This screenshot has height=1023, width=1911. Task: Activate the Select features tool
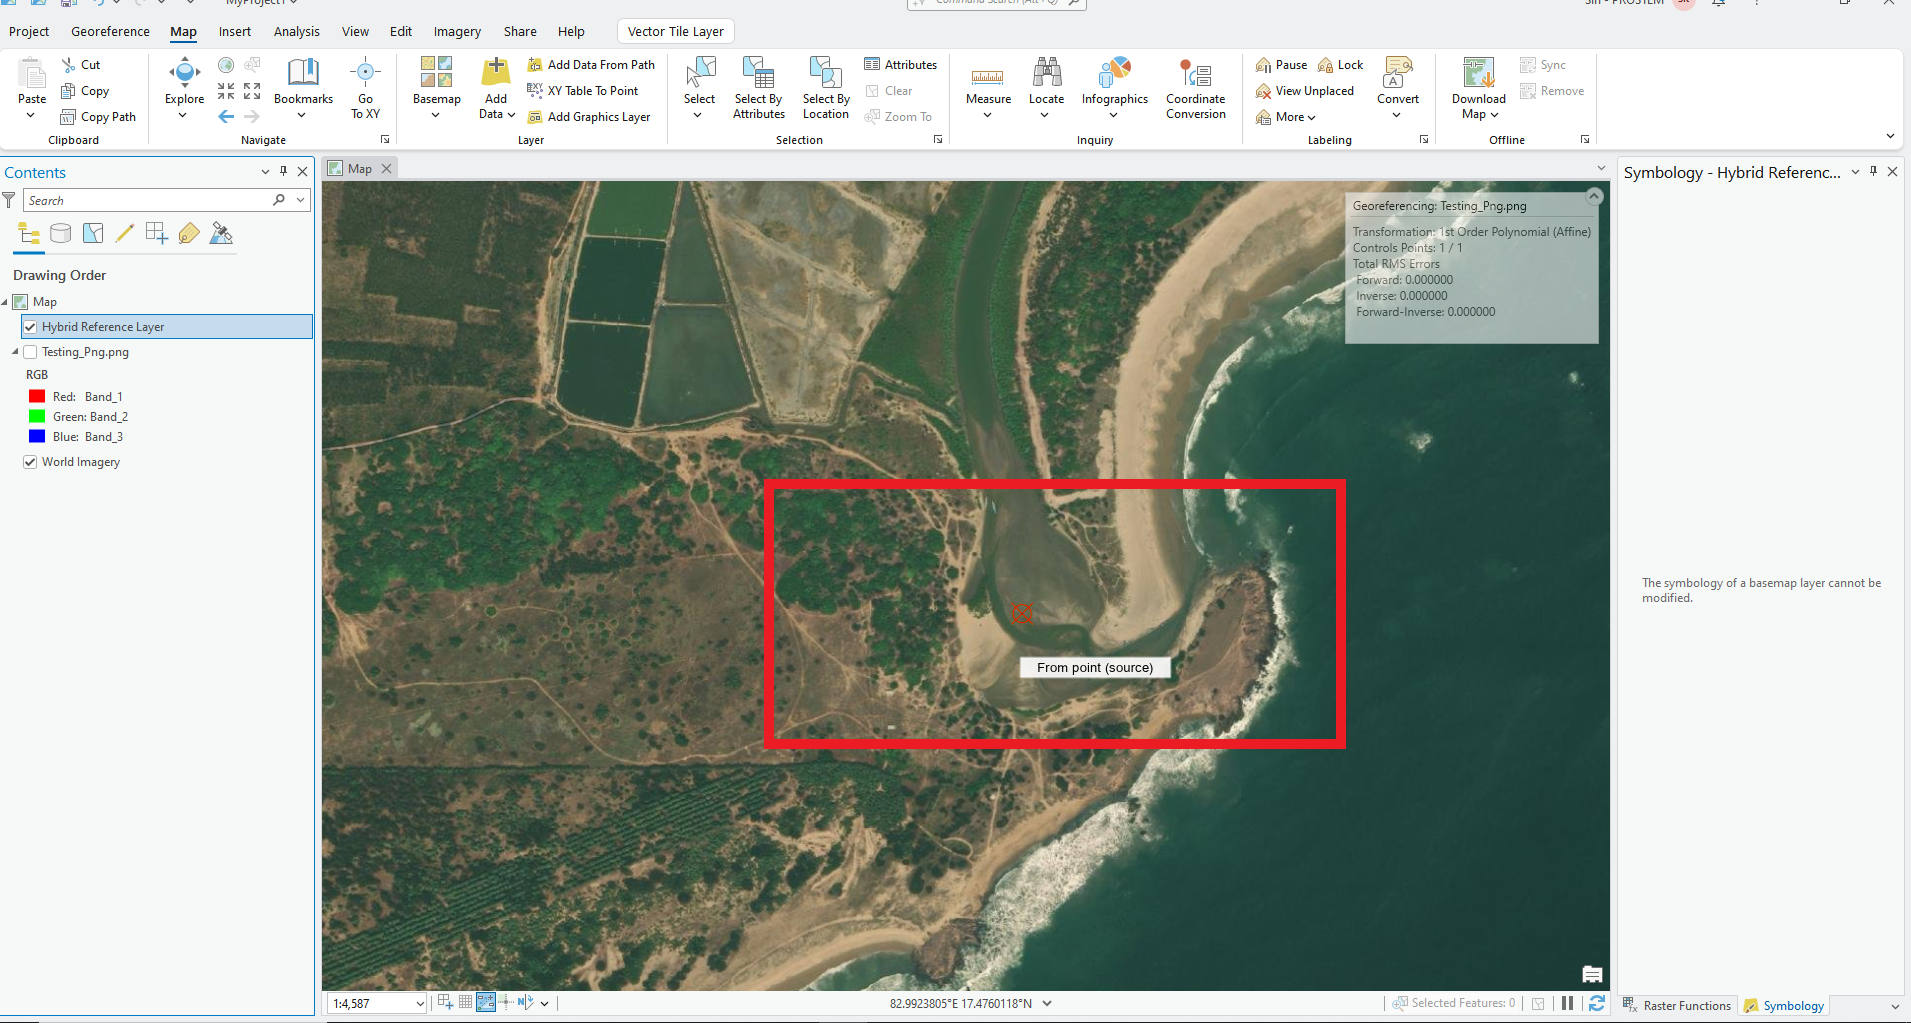coord(699,87)
